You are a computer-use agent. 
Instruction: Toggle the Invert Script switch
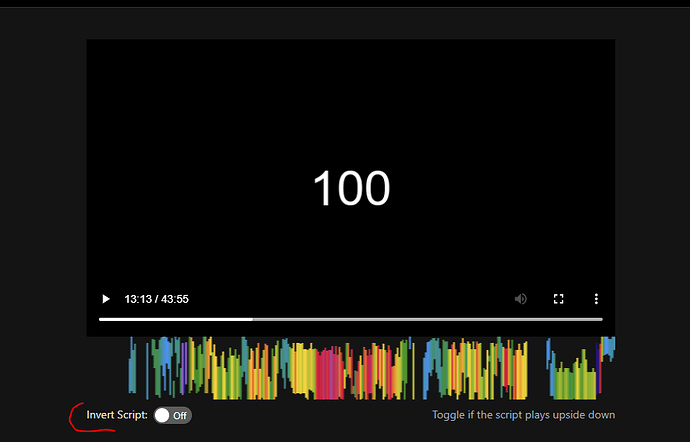[172, 415]
